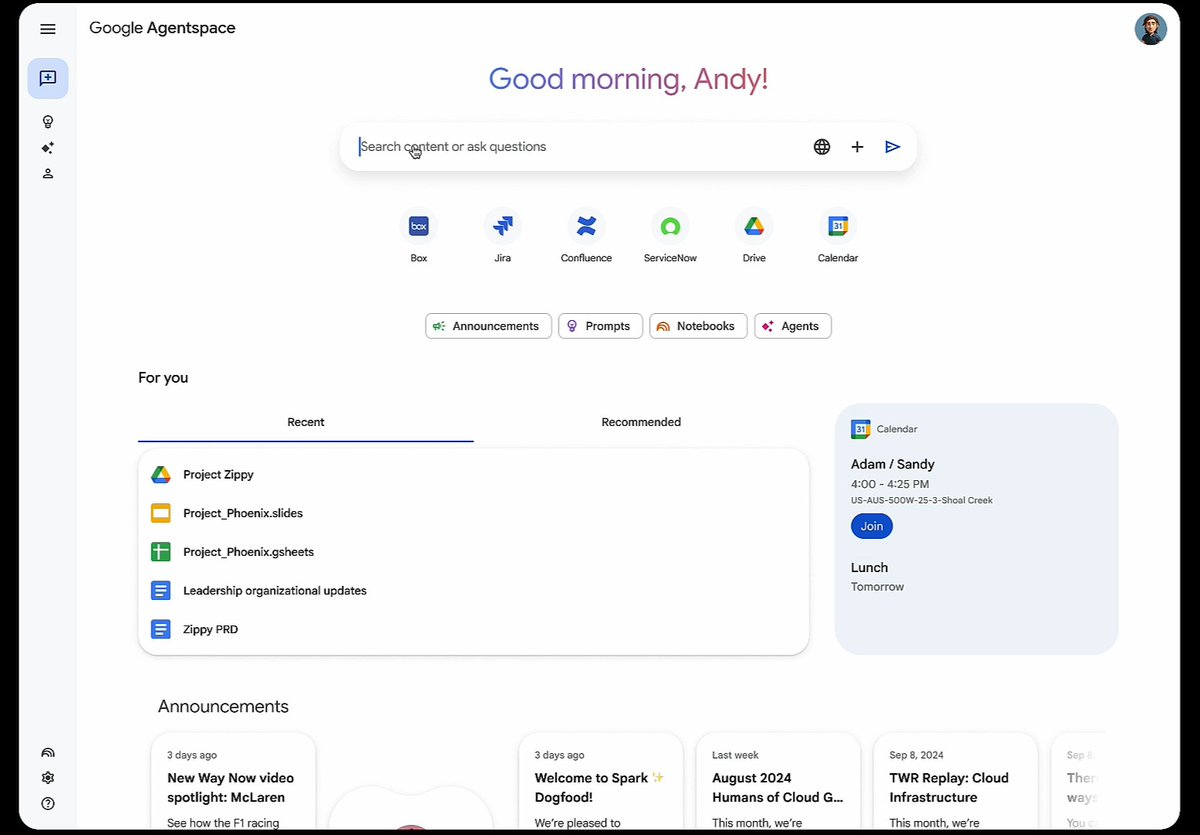The width and height of the screenshot is (1200, 835).
Task: Open the Confluence connector icon
Action: coord(586,227)
